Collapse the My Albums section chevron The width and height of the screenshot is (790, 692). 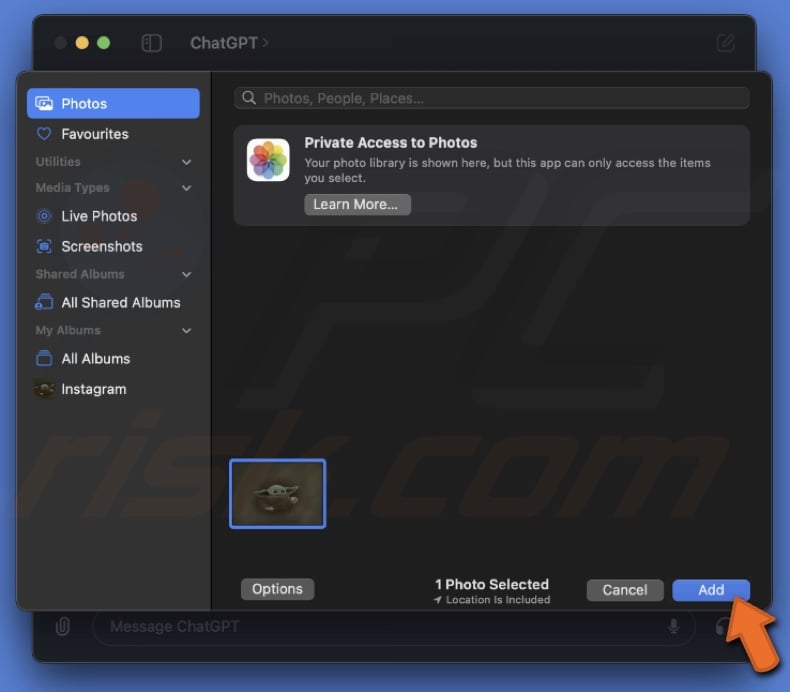(186, 331)
